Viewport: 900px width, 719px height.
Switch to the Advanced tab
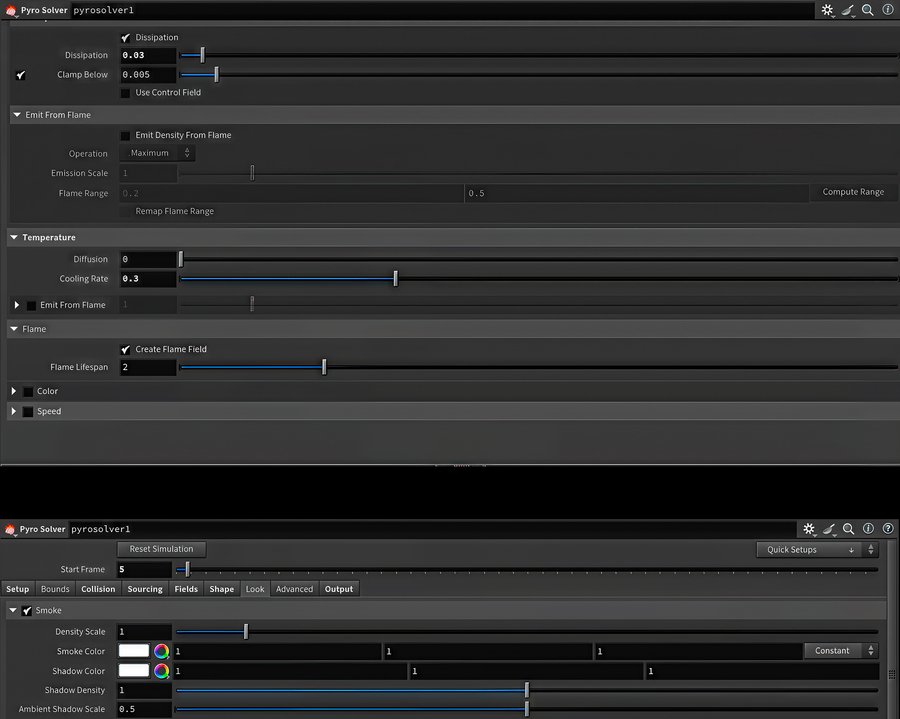[x=294, y=589]
